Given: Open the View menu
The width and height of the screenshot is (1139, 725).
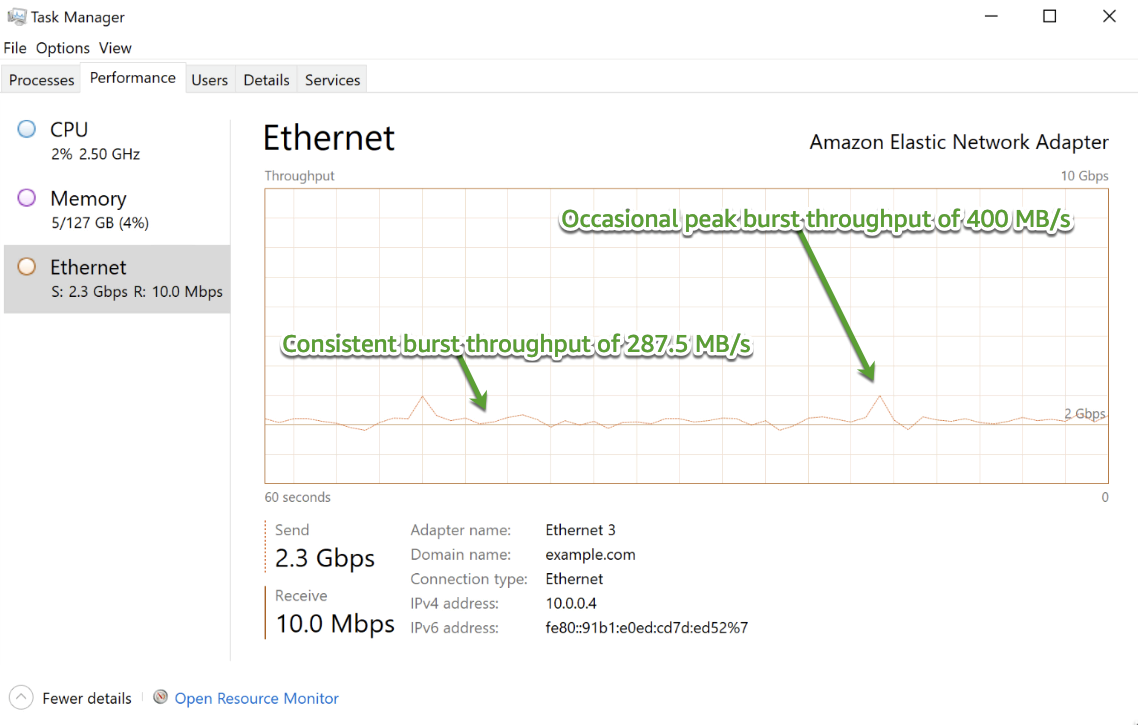Looking at the screenshot, I should (115, 47).
